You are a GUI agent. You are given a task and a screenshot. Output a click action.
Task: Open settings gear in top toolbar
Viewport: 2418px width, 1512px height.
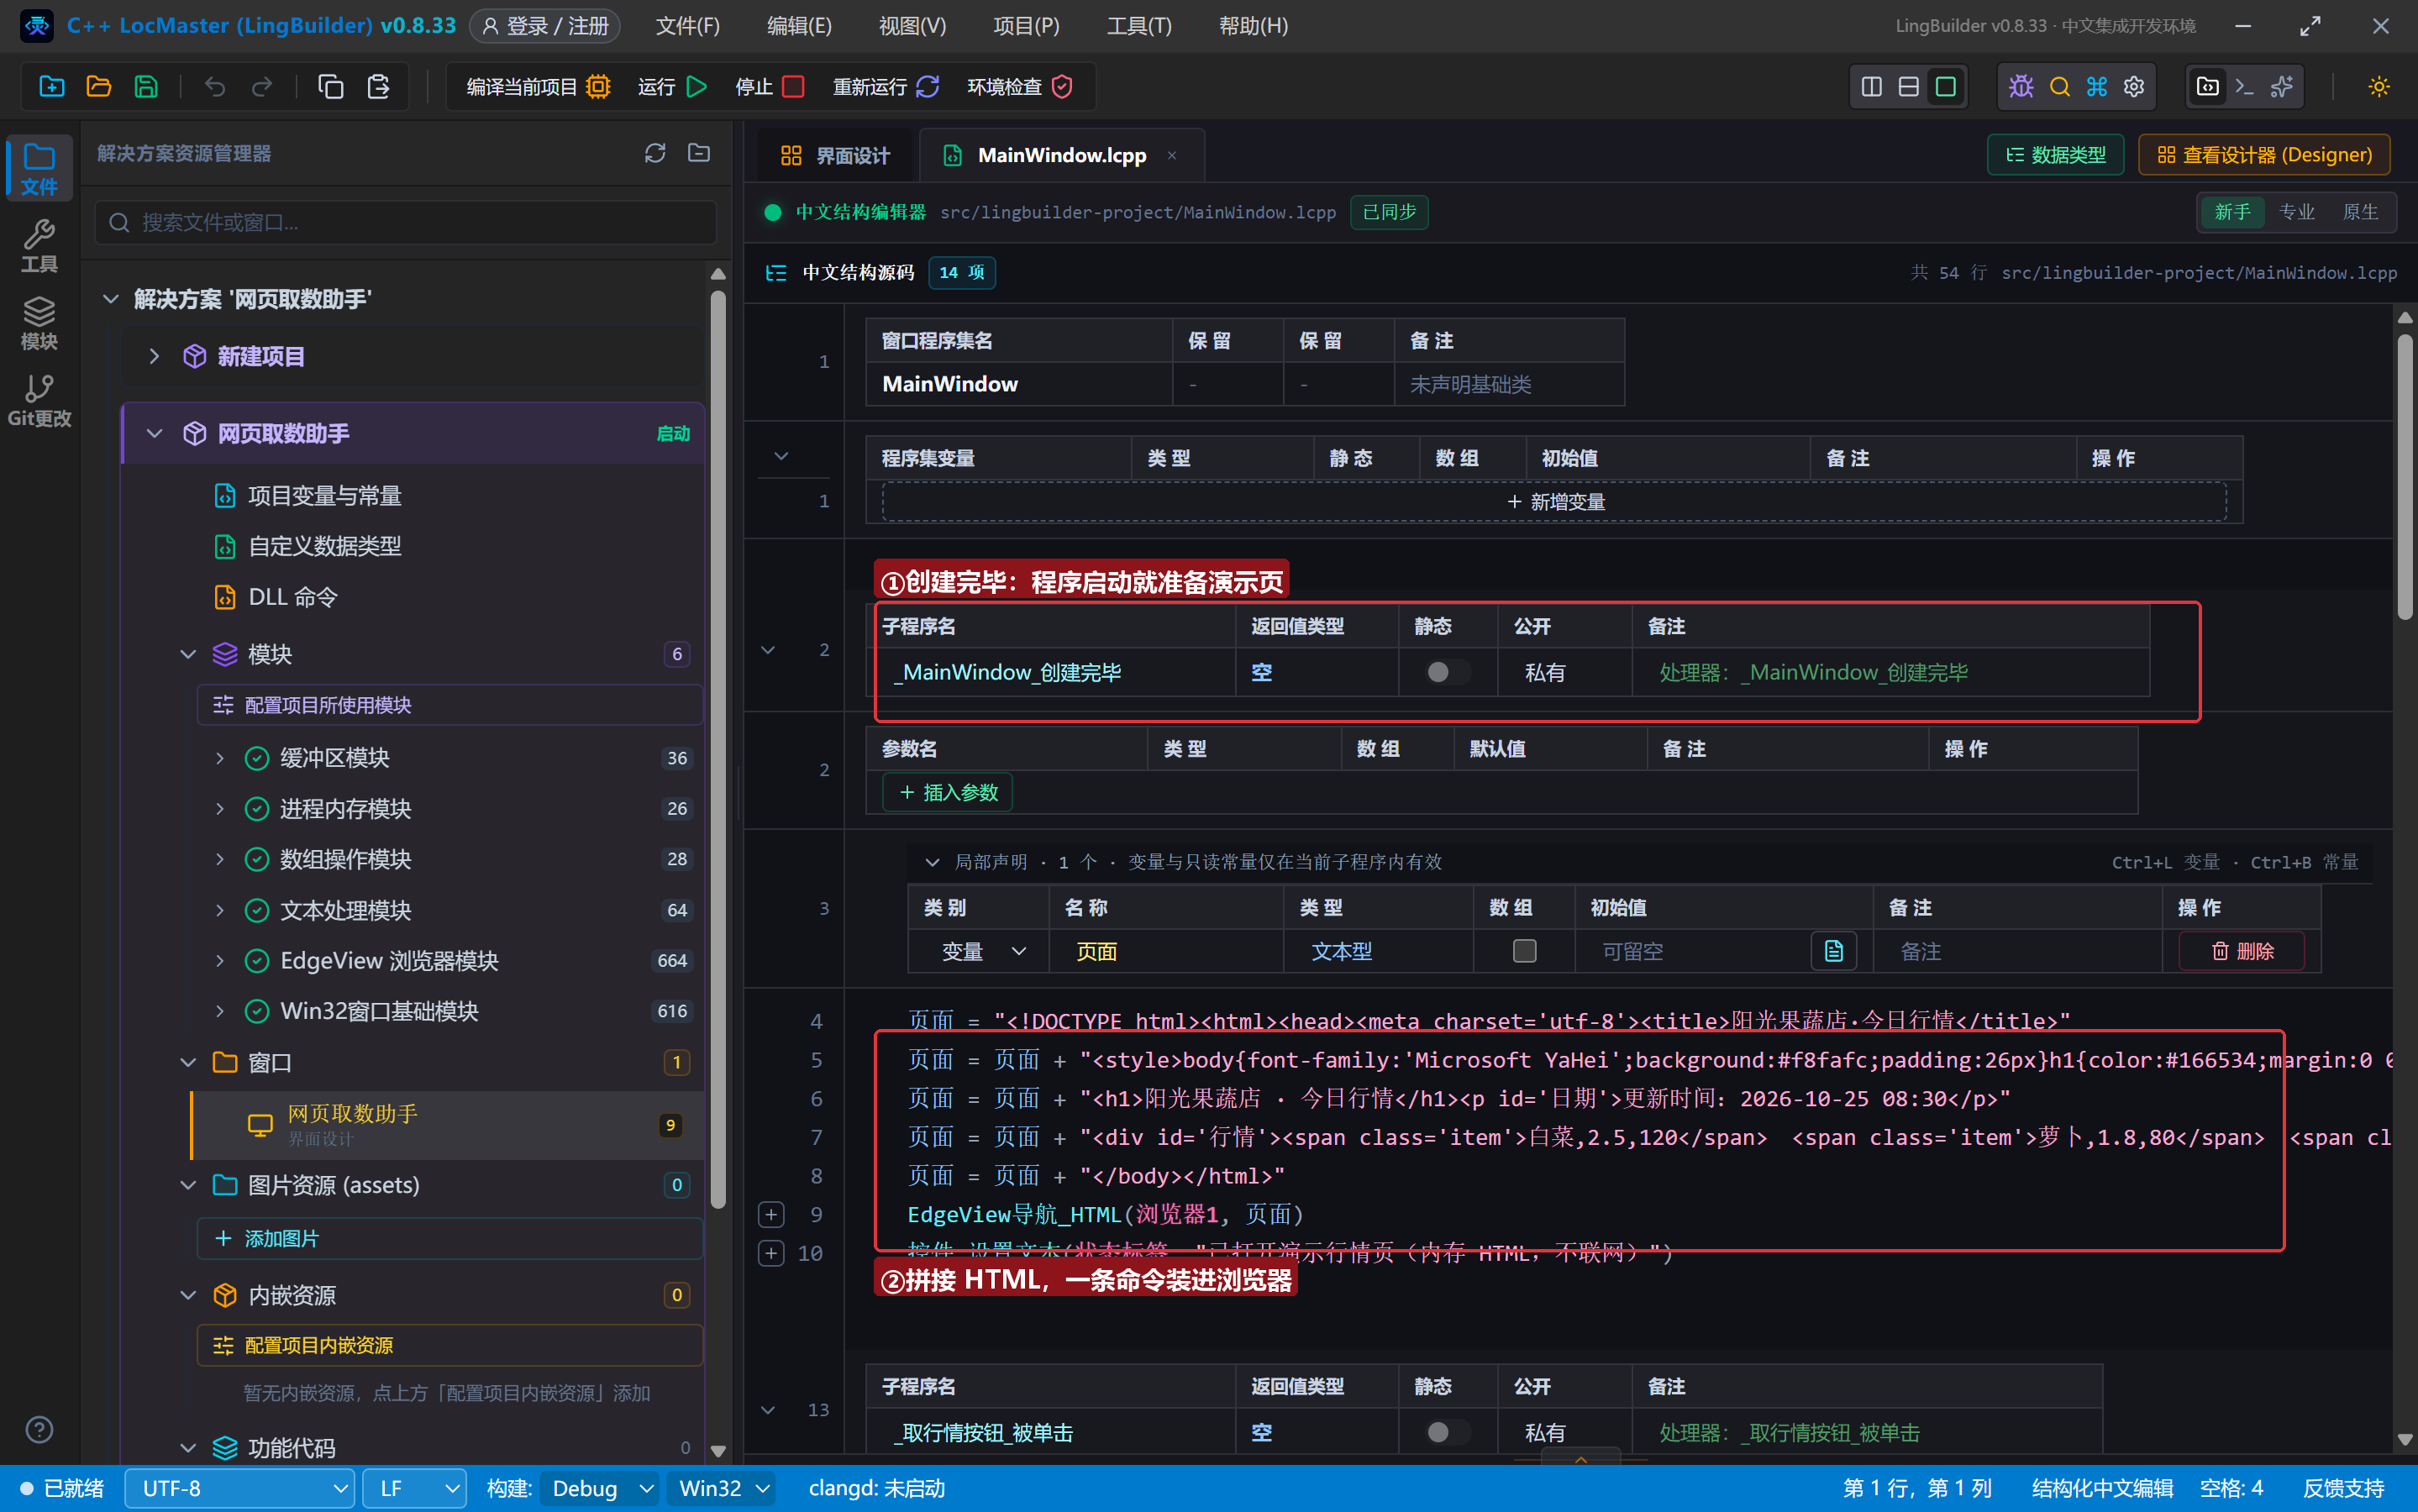2134,87
